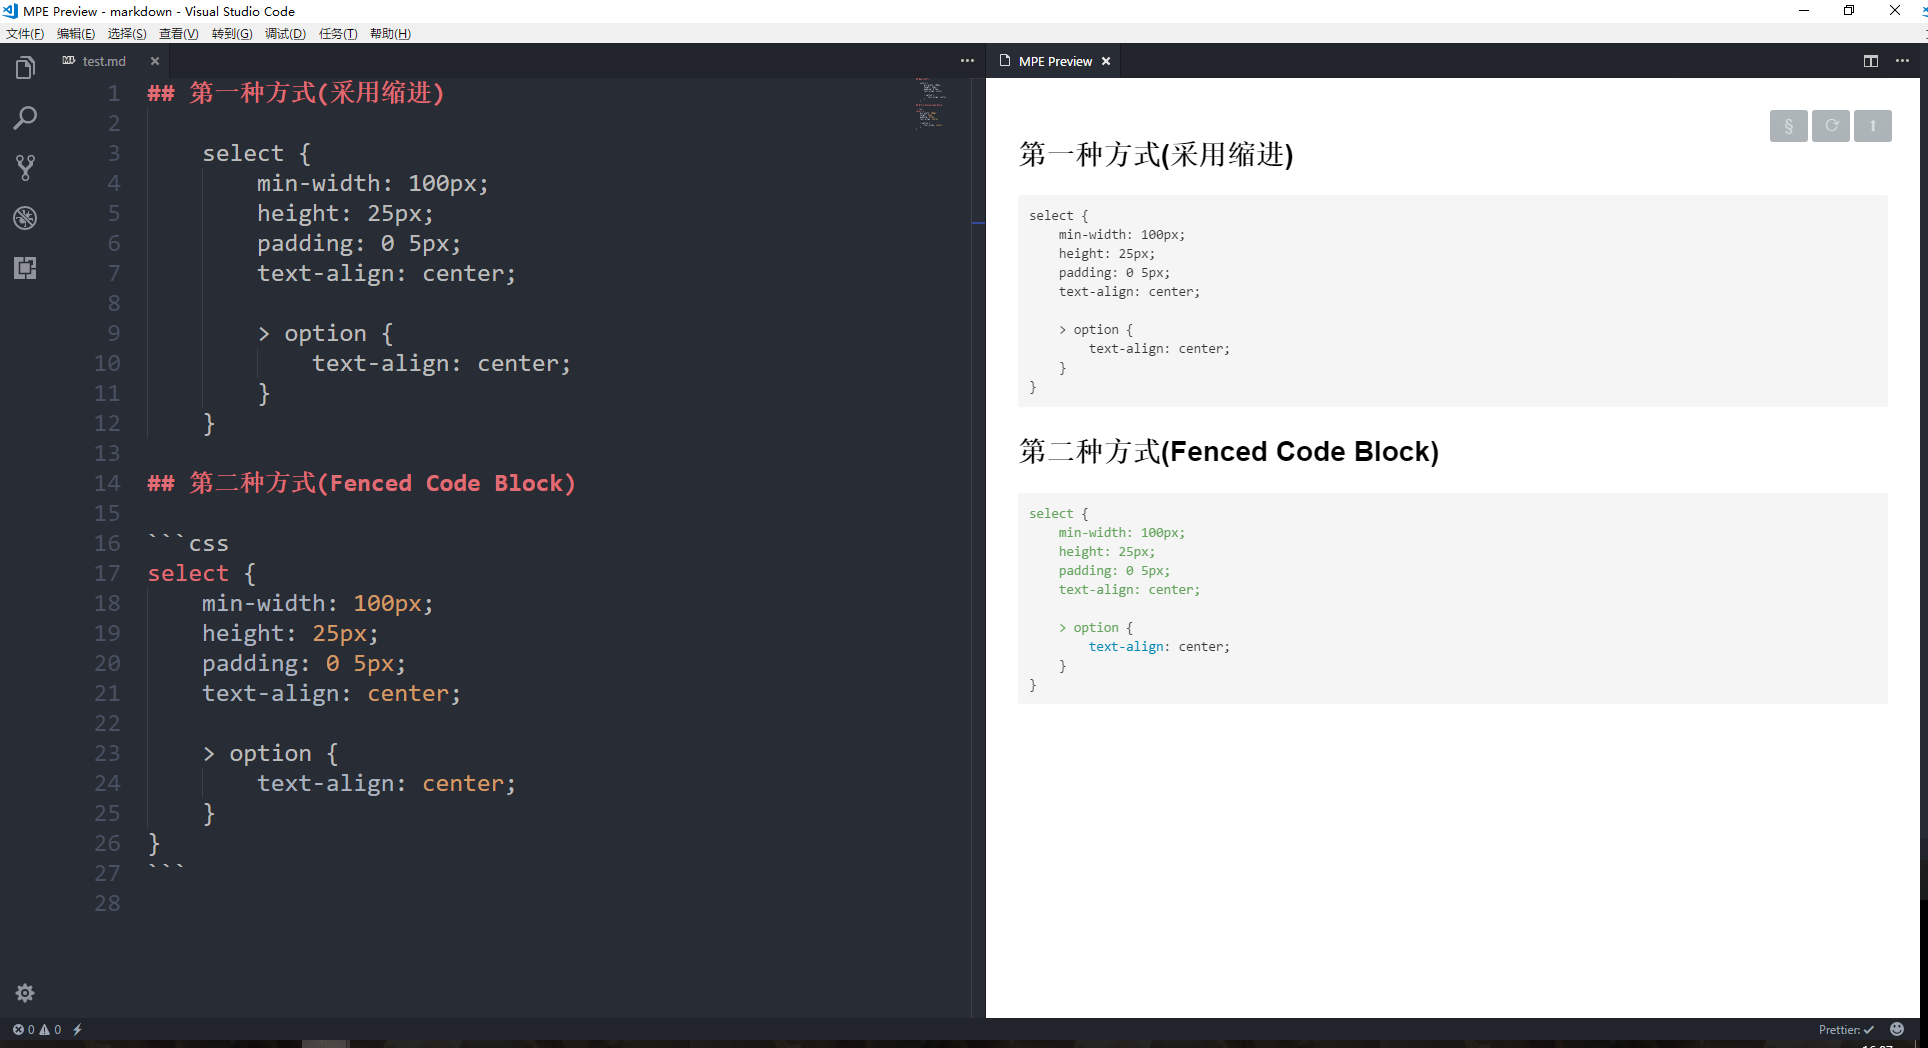Viewport: 1928px width, 1048px height.
Task: Toggle the sidebar TOC section button in preview
Action: (x=1788, y=126)
